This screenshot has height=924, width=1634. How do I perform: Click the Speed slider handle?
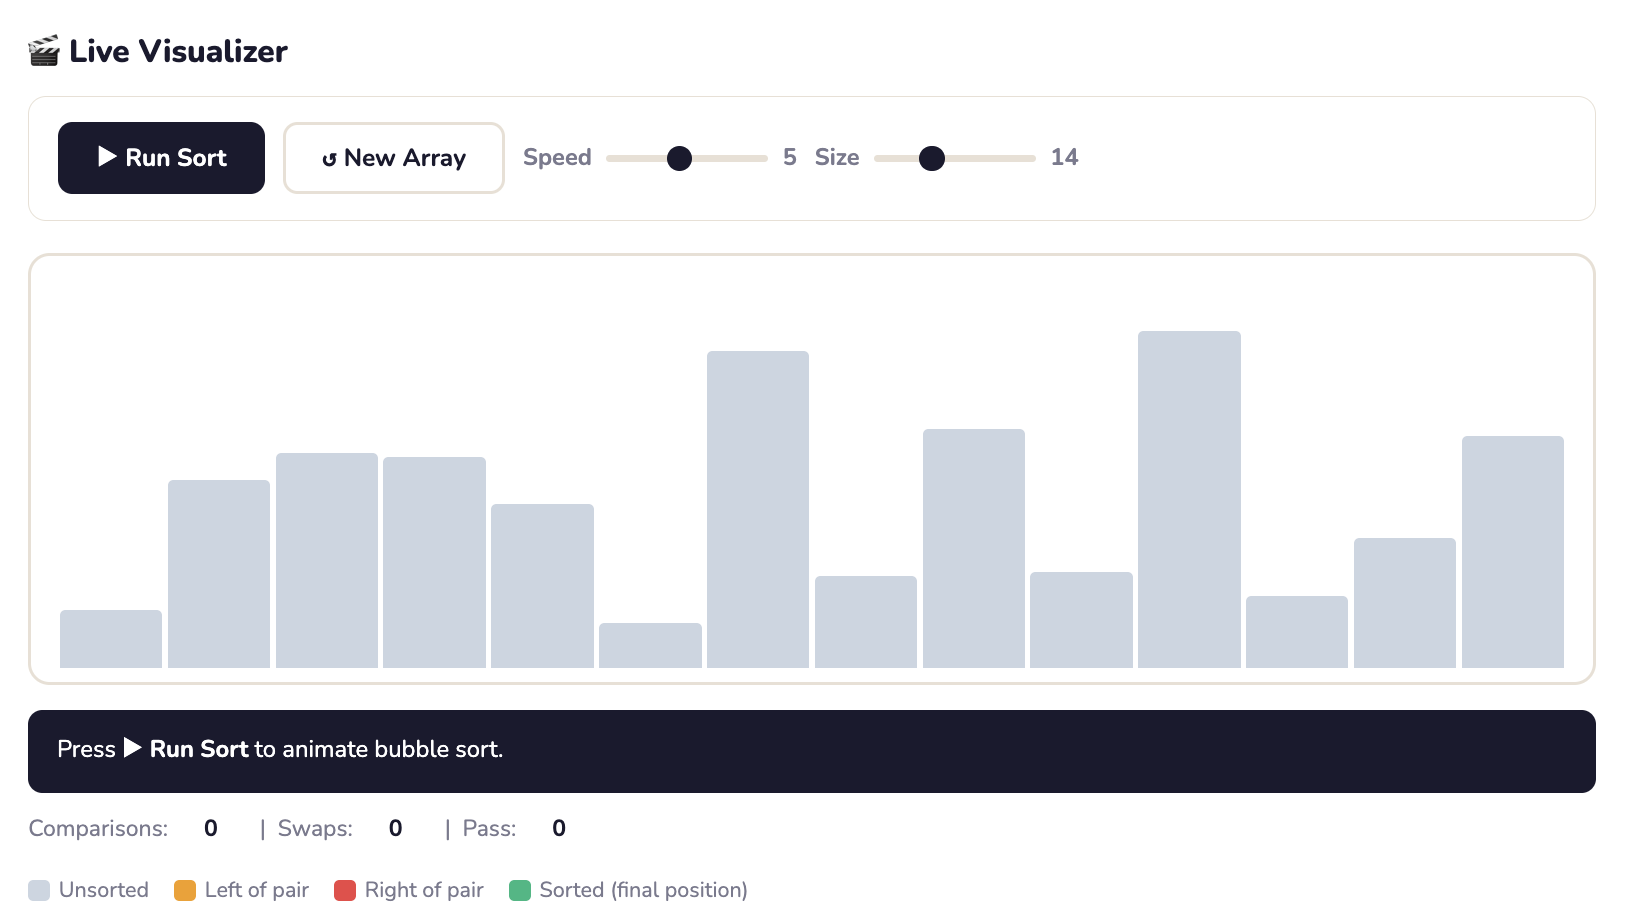pos(679,158)
